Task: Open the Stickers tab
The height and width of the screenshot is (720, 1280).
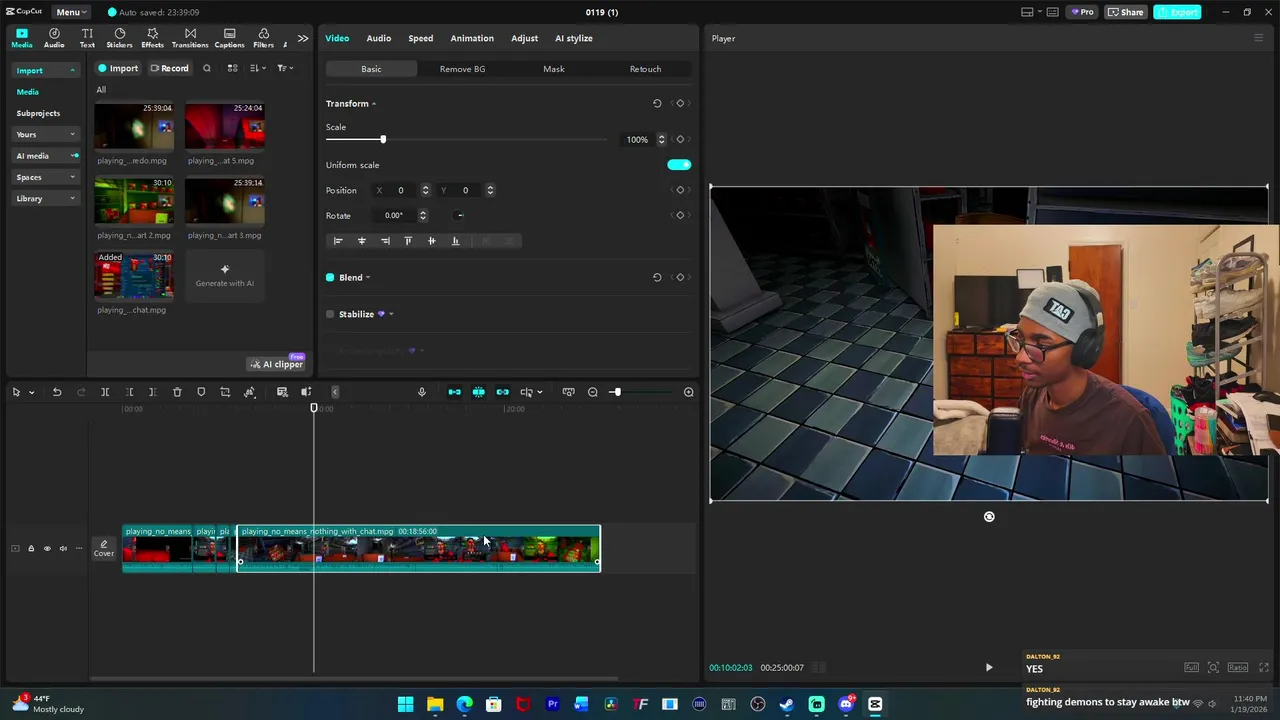Action: click(x=119, y=38)
